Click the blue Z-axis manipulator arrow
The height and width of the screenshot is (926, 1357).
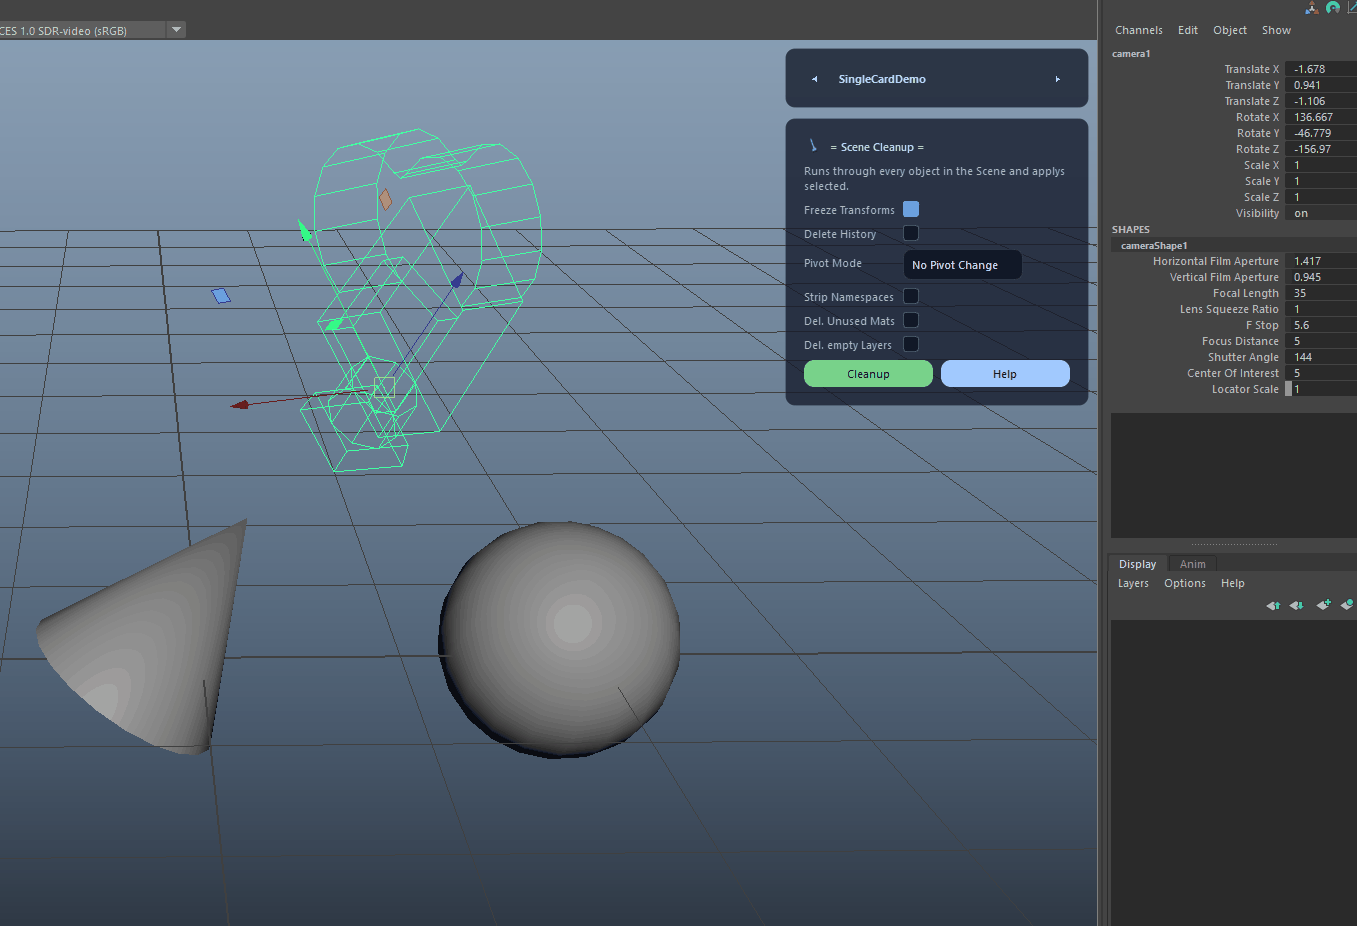point(457,280)
